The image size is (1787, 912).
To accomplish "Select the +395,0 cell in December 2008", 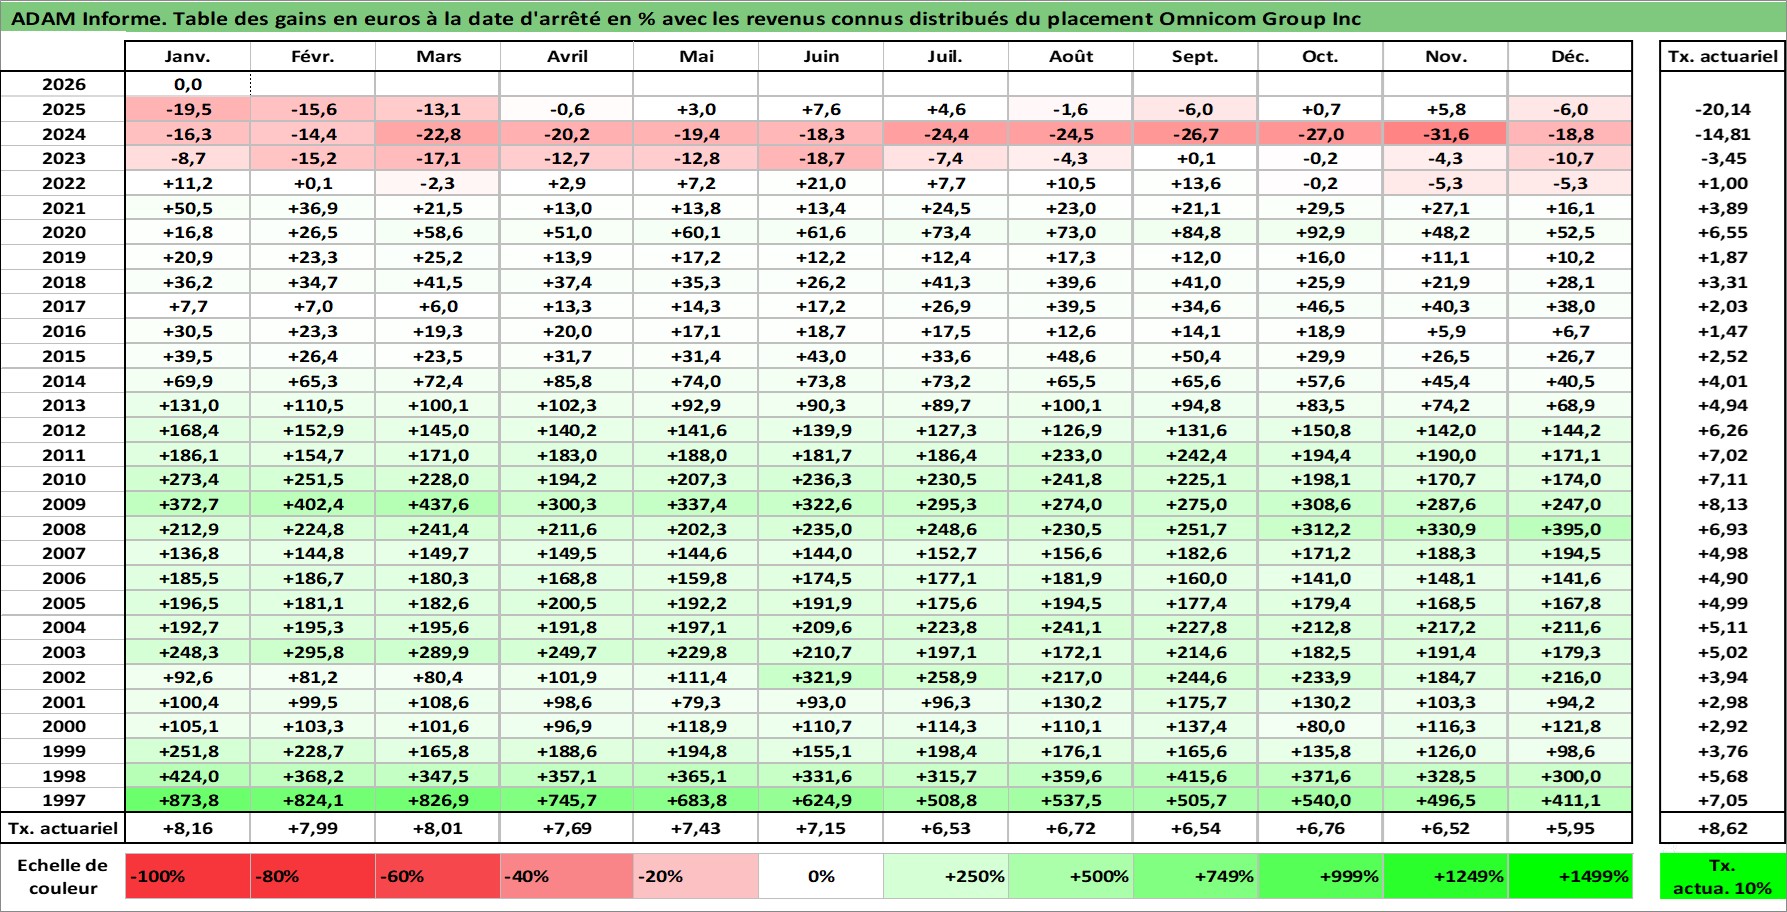I will (1570, 529).
